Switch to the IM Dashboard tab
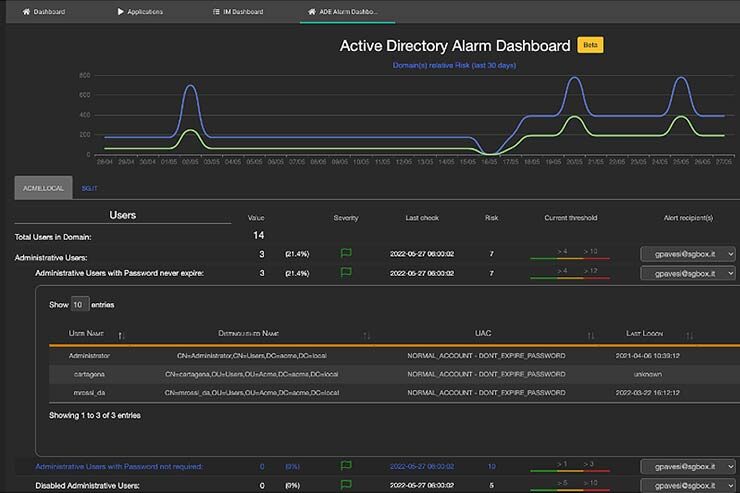The width and height of the screenshot is (740, 493). [x=238, y=12]
